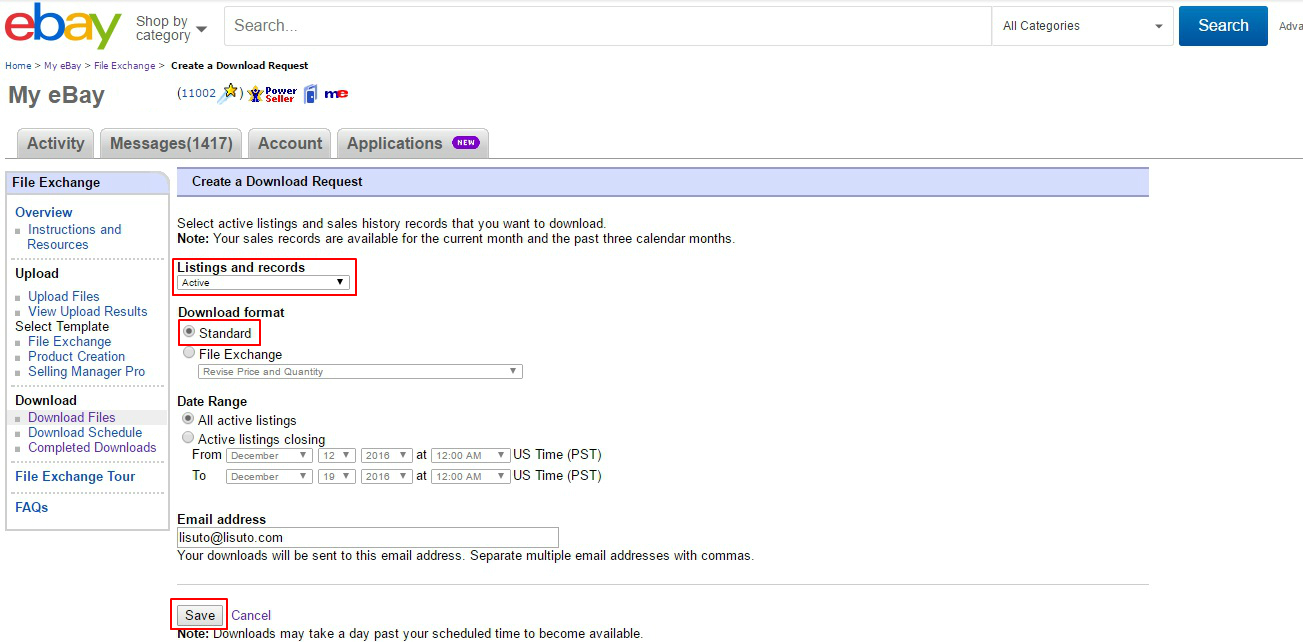
Task: Click the Save button
Action: coord(200,615)
